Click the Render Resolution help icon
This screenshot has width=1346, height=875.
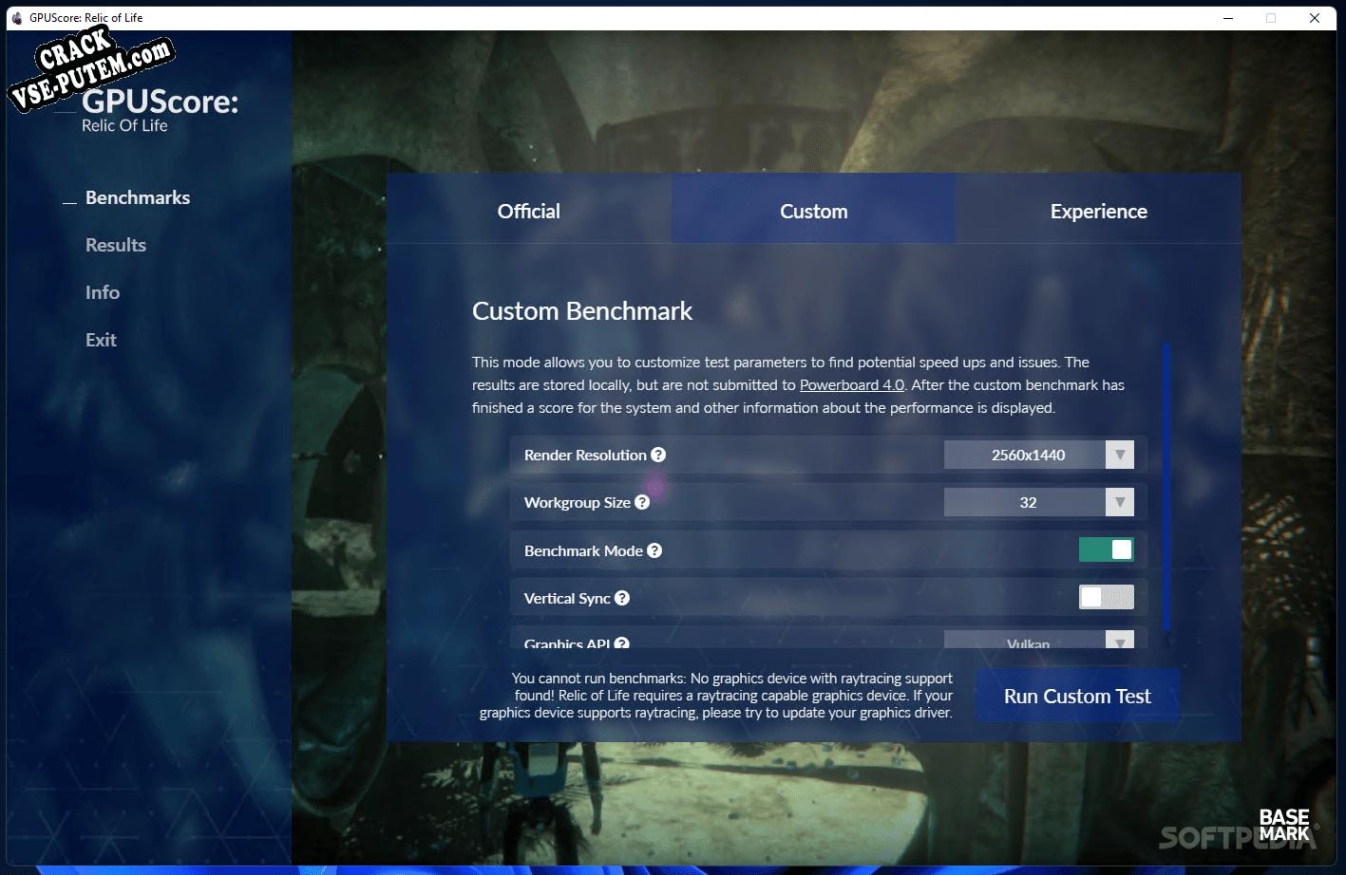pos(658,455)
